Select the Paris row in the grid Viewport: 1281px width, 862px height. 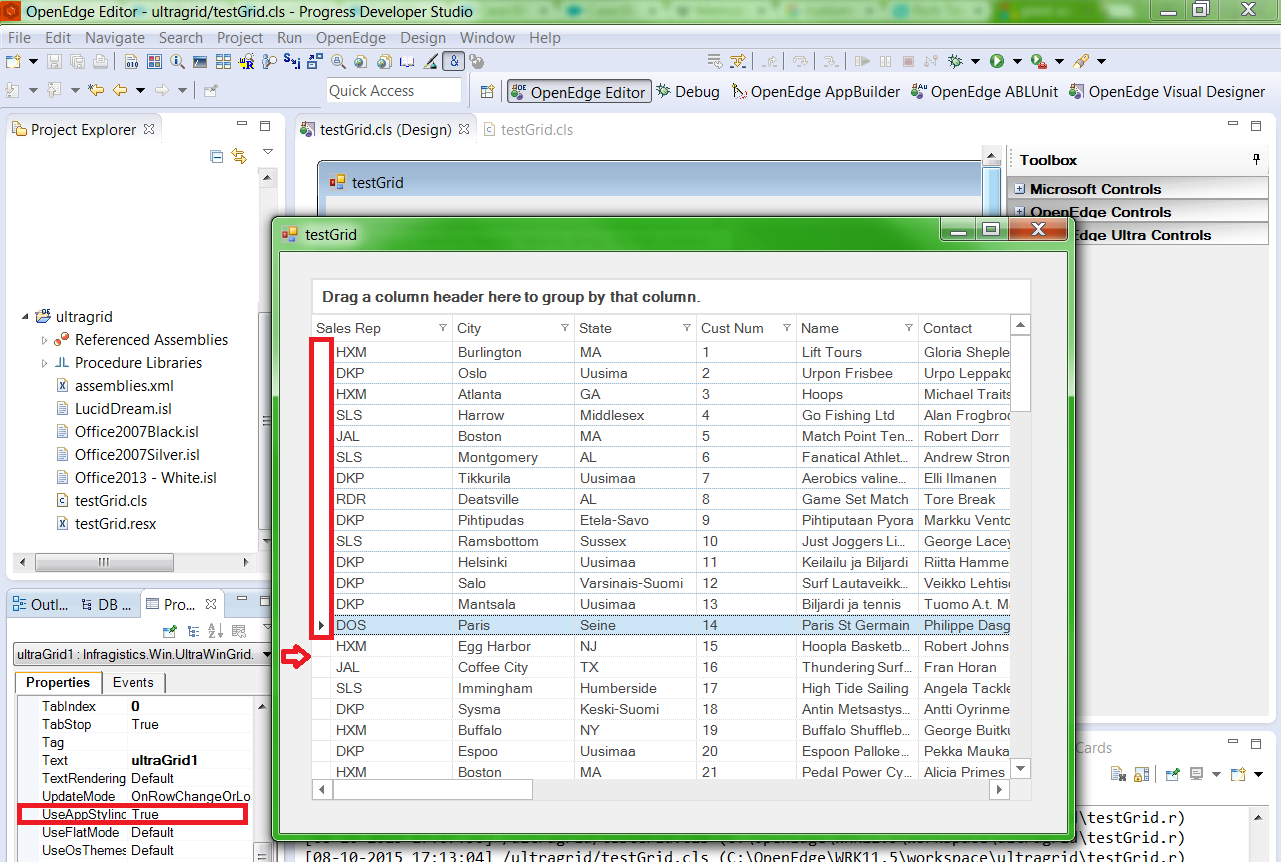coord(660,625)
